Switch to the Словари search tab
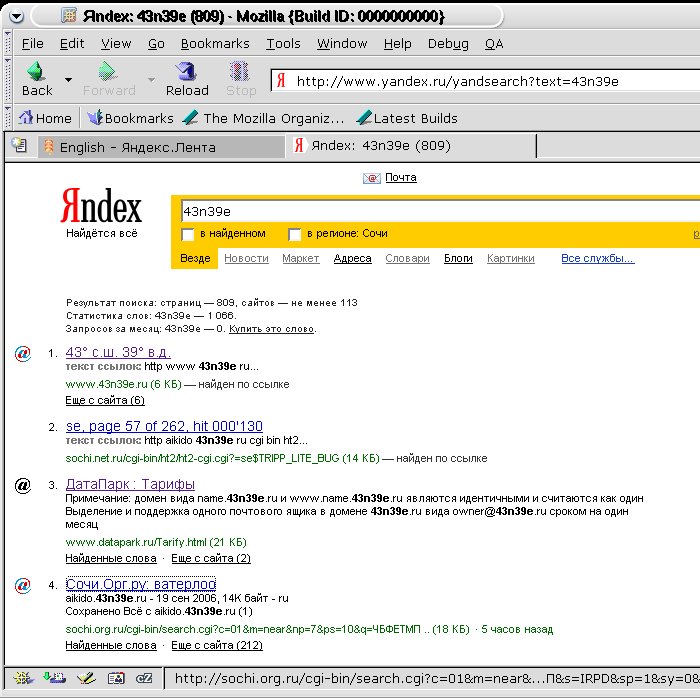Image resolution: width=700 pixels, height=698 pixels. click(x=408, y=258)
